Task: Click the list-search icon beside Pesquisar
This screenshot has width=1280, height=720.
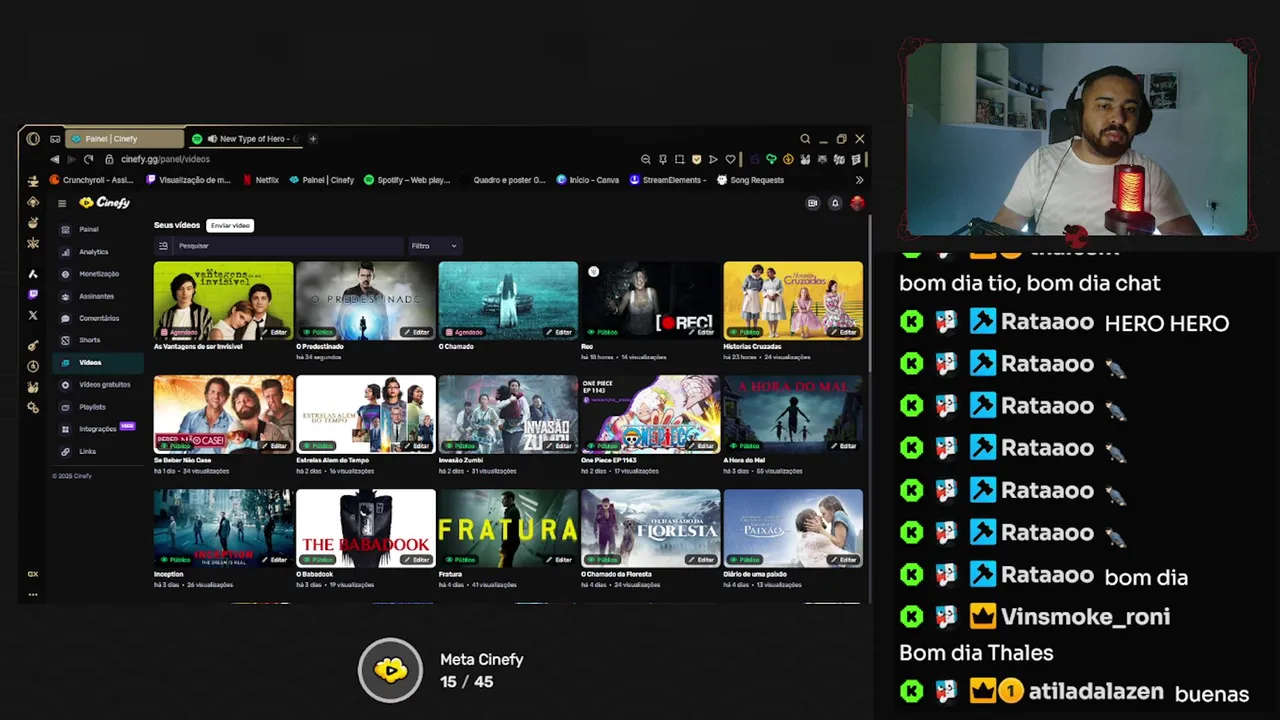Action: (x=163, y=246)
